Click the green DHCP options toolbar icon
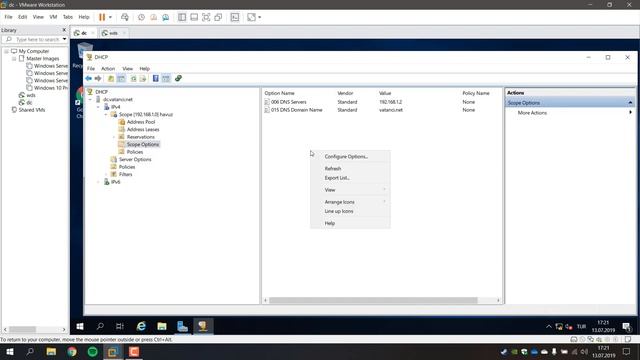Screen dimensions: 640x360 coord(178,78)
